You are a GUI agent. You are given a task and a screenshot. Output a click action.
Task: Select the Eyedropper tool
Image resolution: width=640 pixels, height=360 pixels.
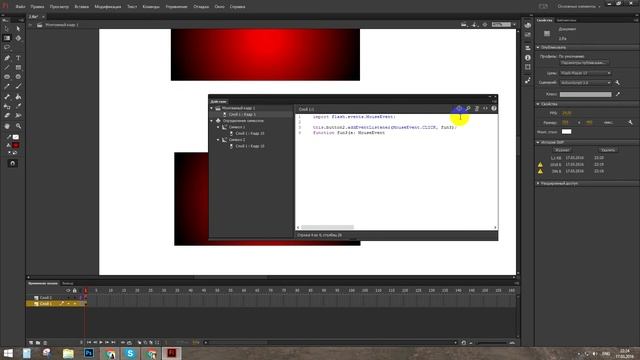point(18,106)
